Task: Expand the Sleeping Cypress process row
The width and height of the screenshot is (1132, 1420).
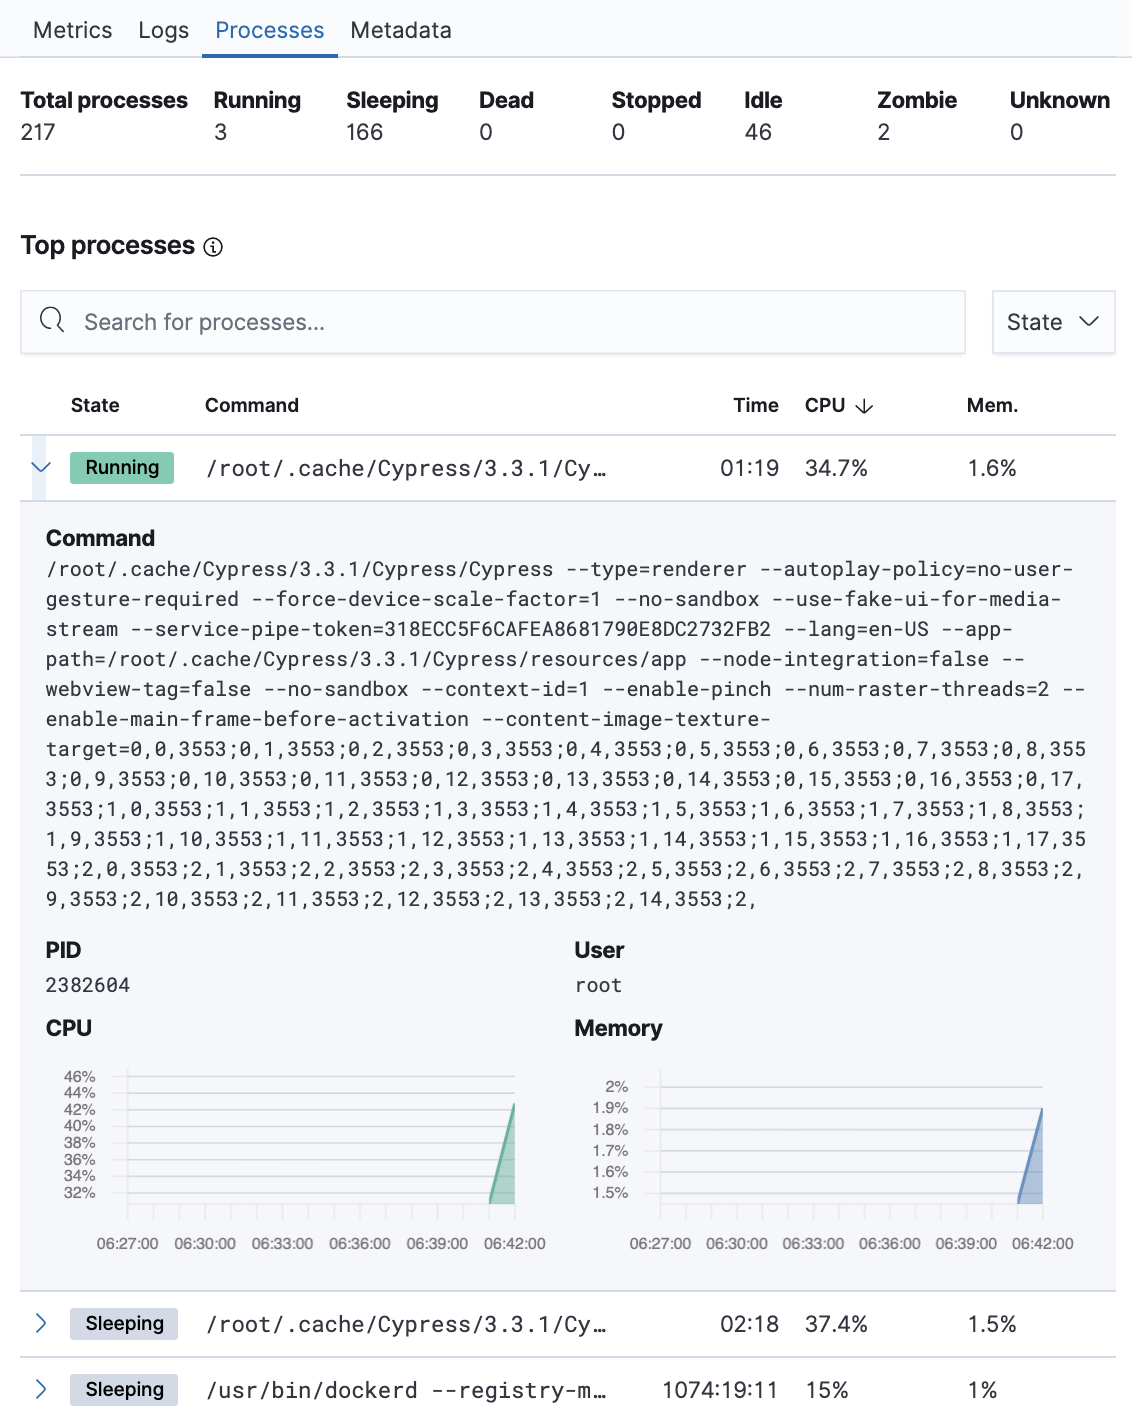Action: (40, 1323)
